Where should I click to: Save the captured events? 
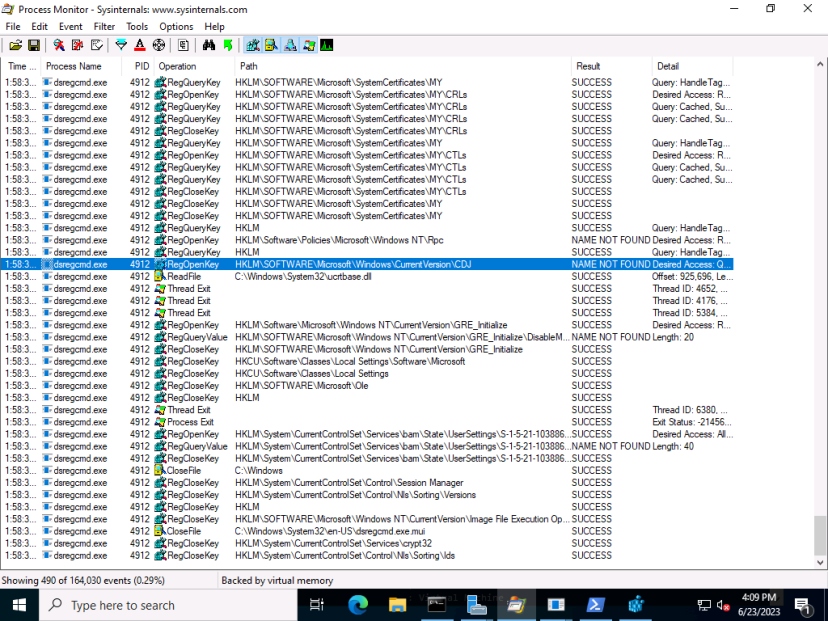pos(35,45)
